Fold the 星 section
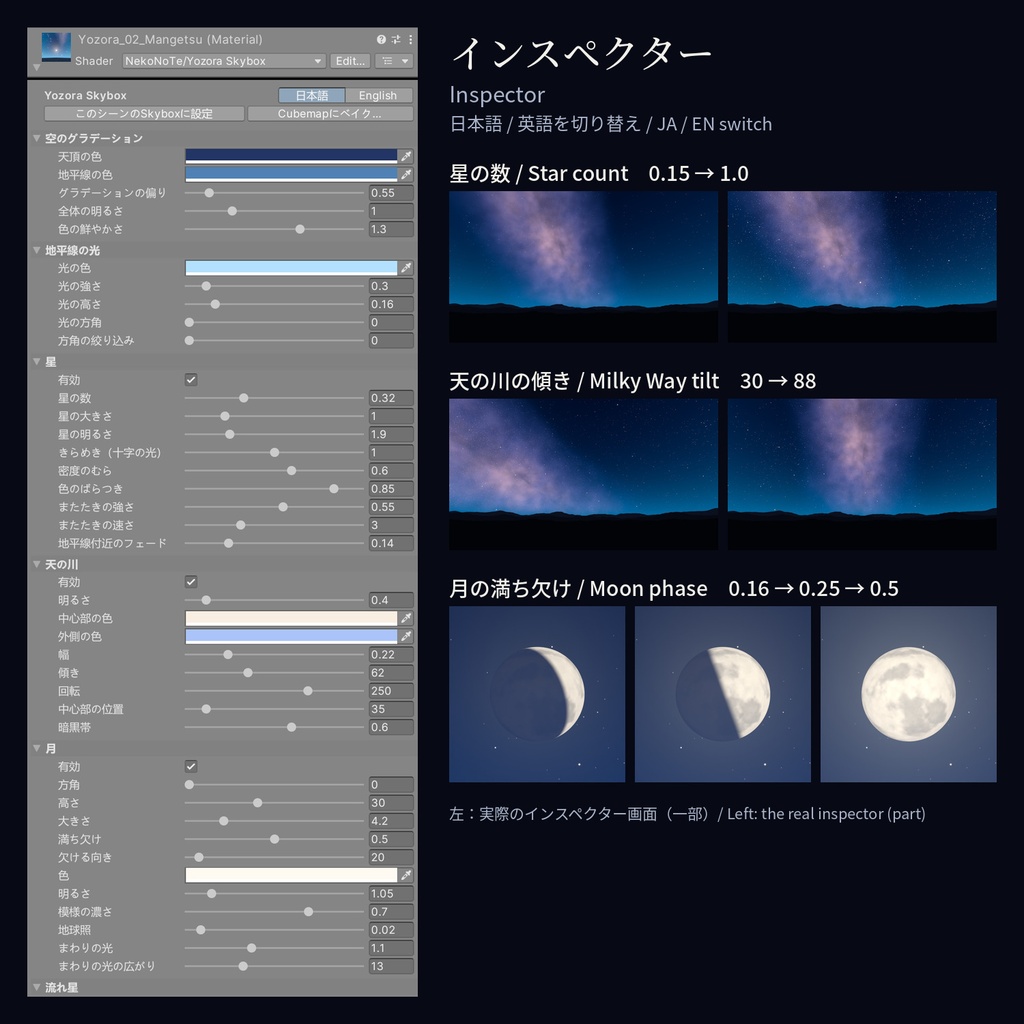 coord(37,362)
